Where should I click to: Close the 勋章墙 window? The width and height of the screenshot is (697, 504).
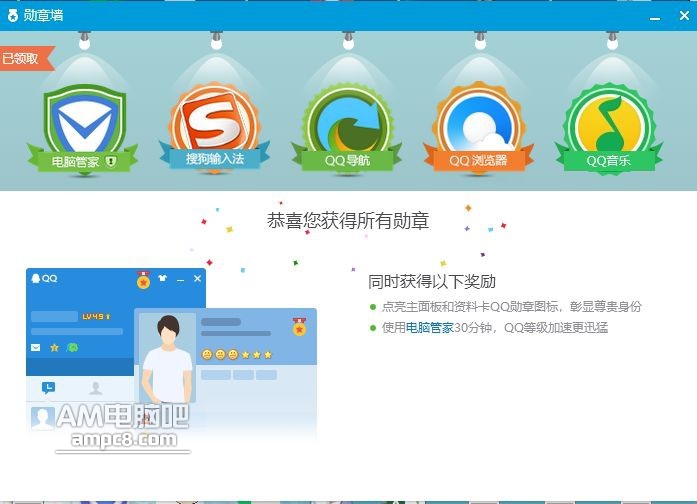coord(684,16)
